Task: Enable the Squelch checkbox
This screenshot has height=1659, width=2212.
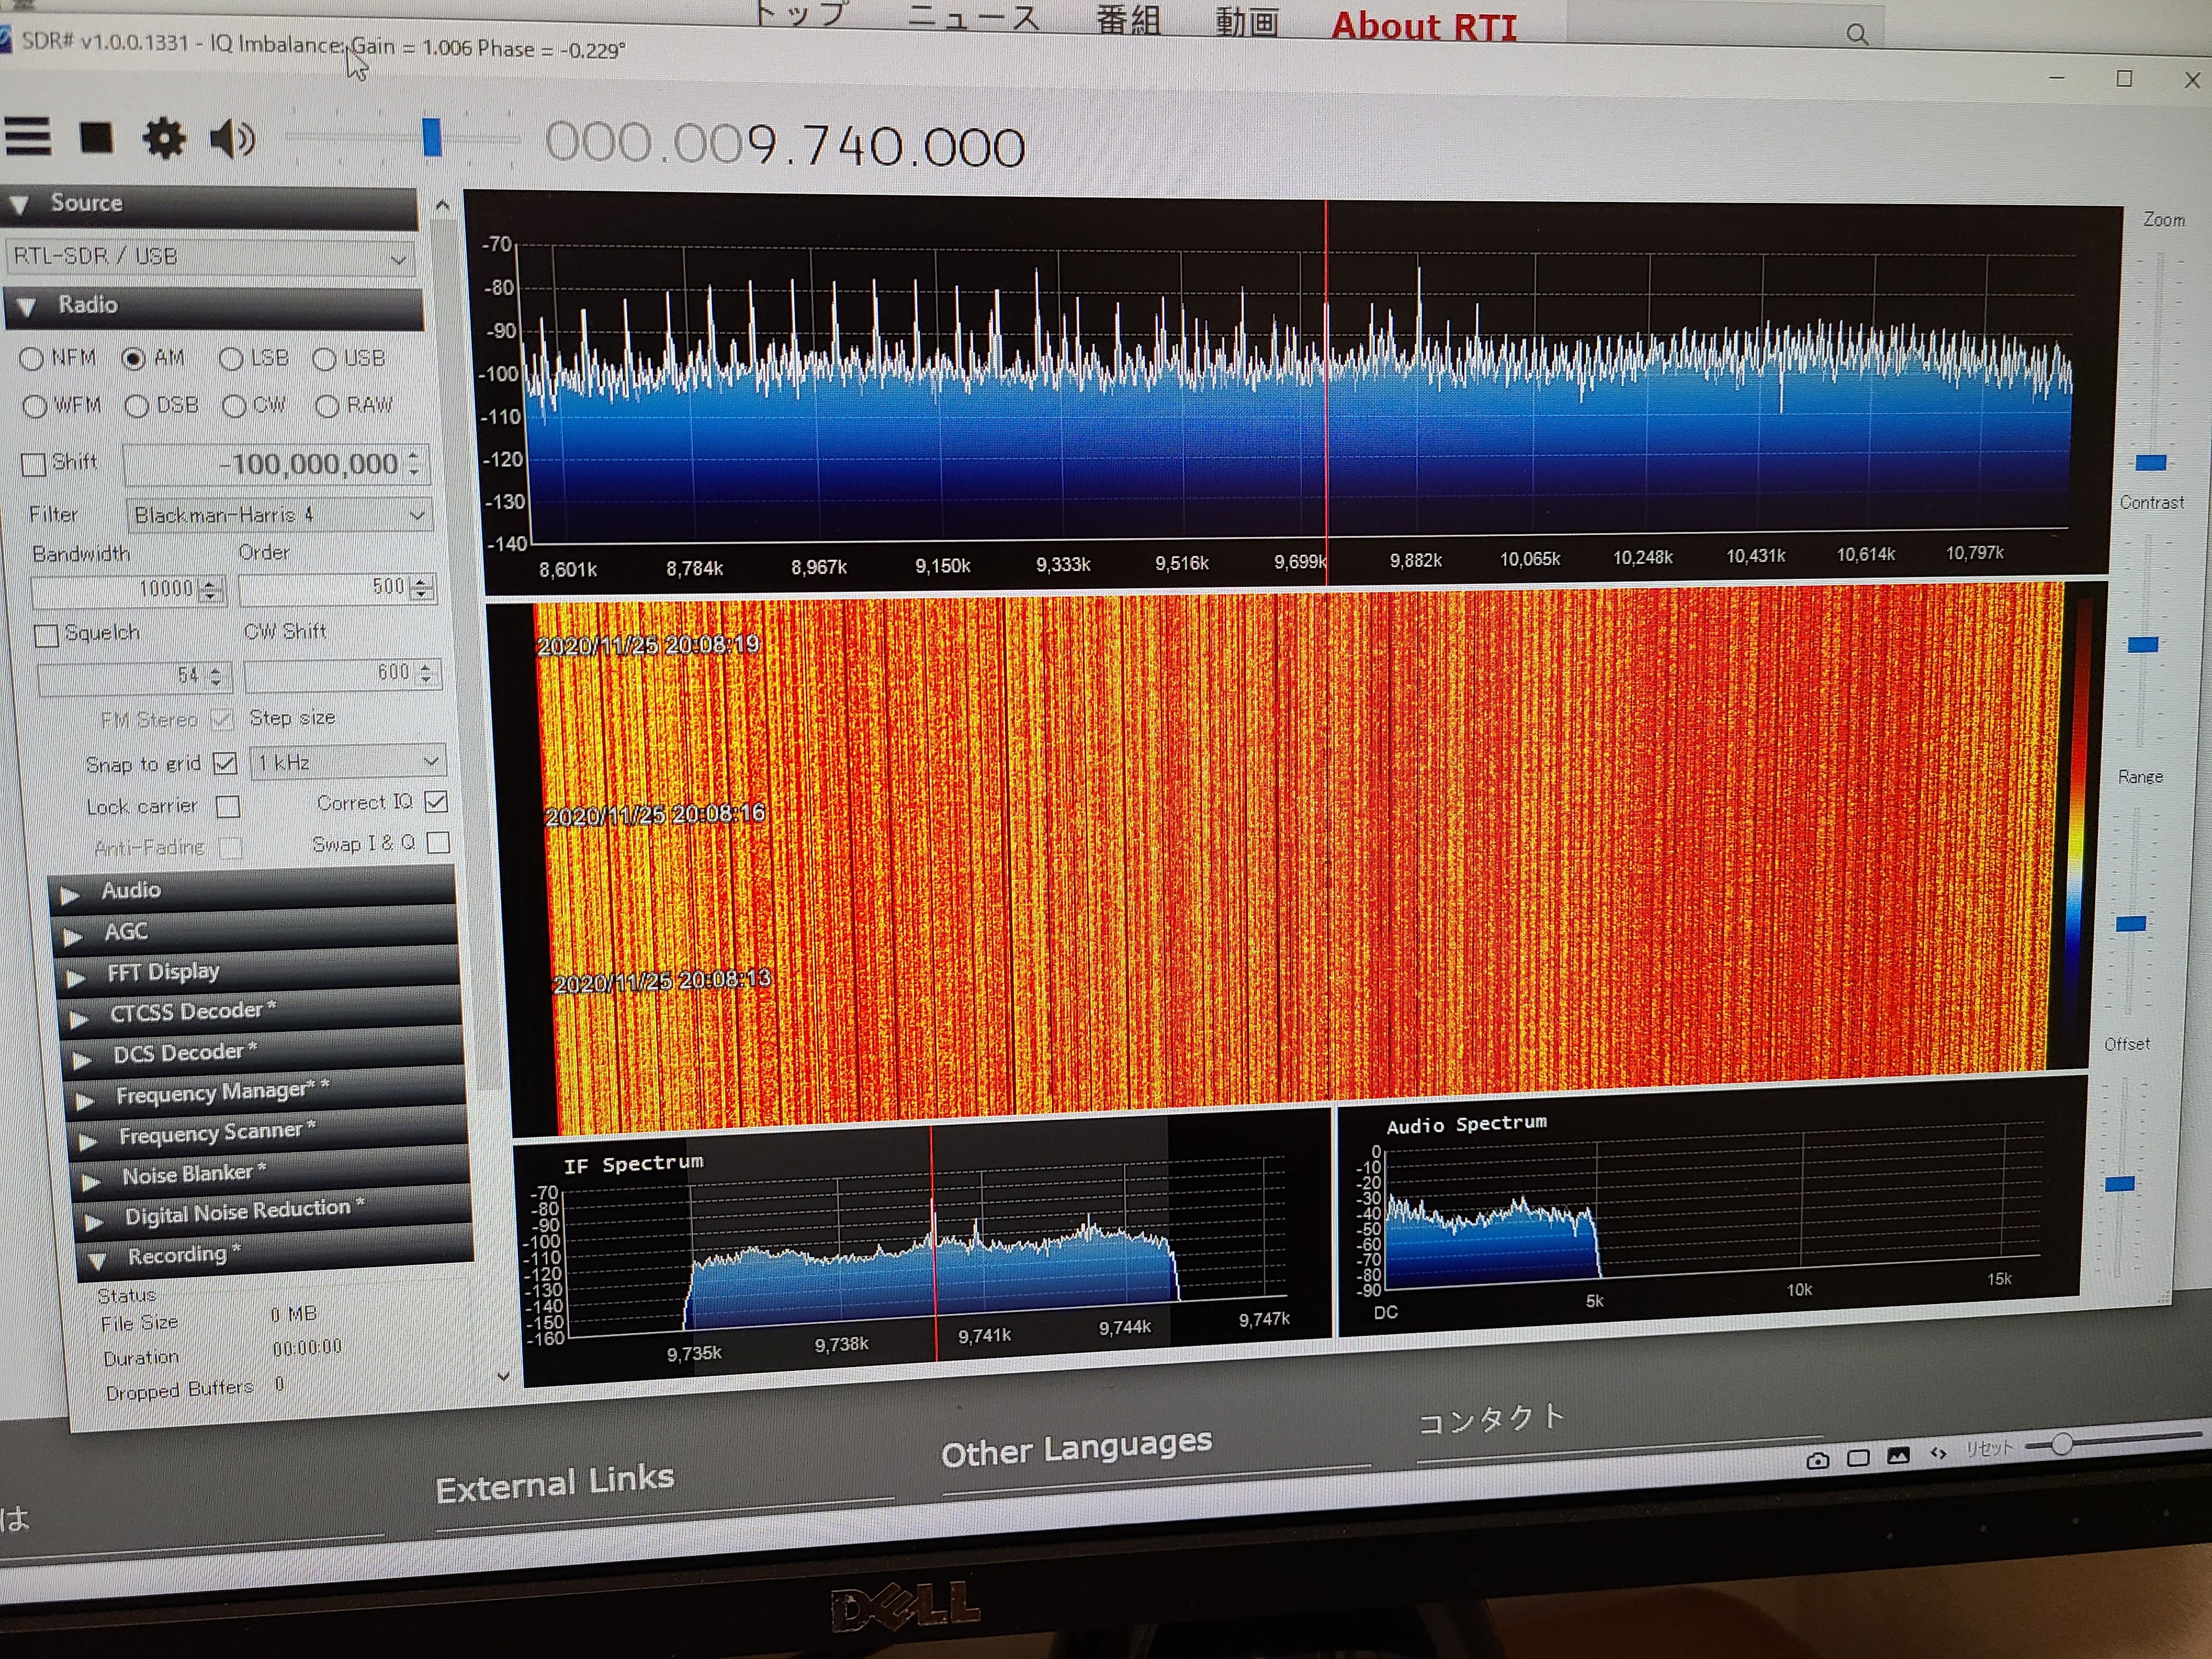Action: [46, 635]
